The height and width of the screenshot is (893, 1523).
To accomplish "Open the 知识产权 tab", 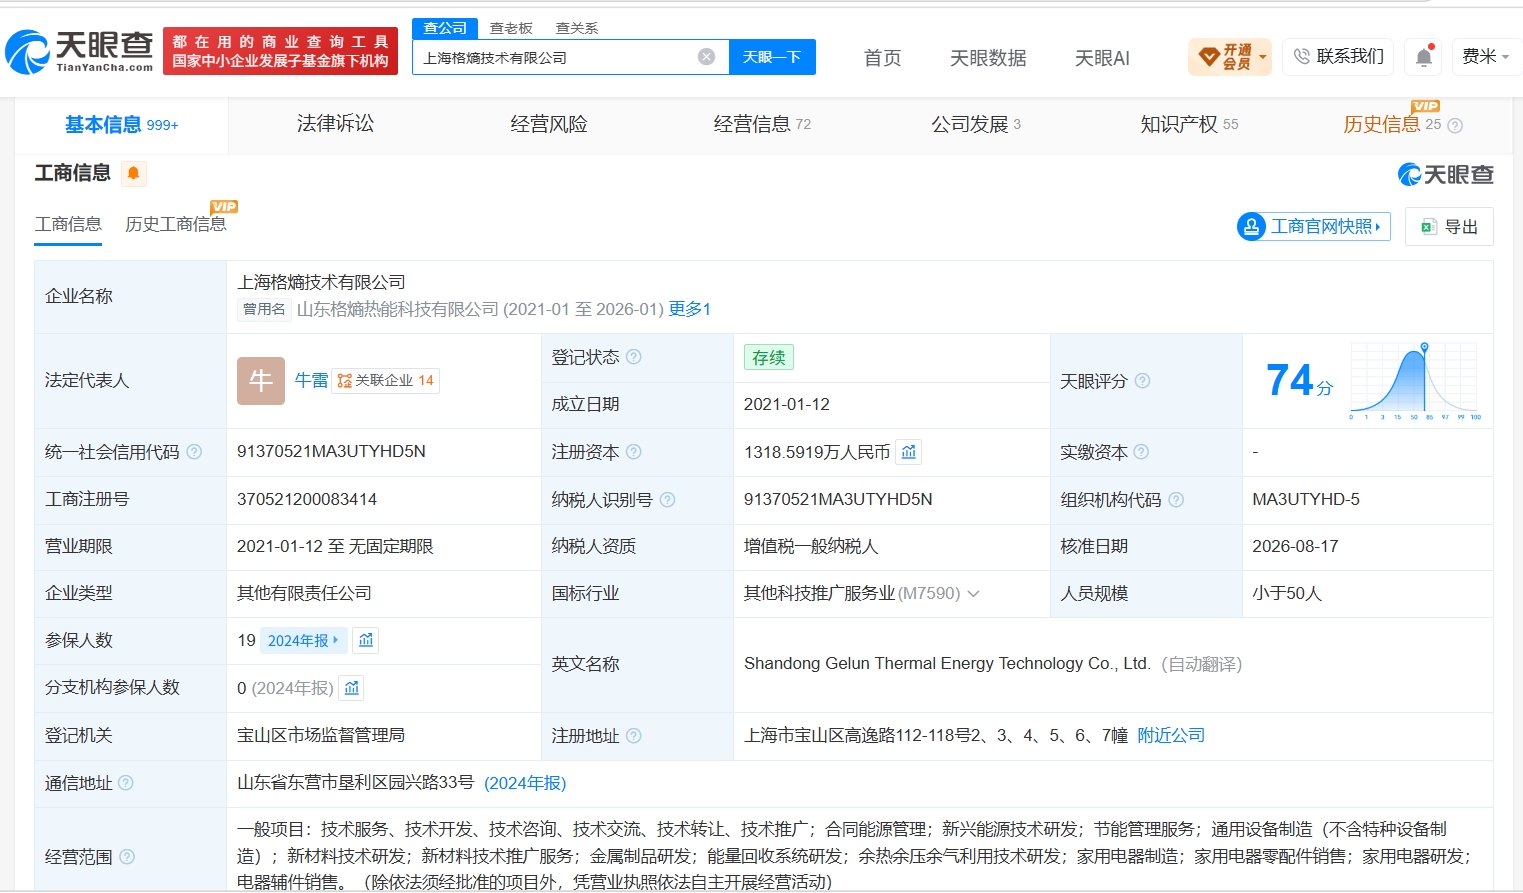I will coord(1189,124).
